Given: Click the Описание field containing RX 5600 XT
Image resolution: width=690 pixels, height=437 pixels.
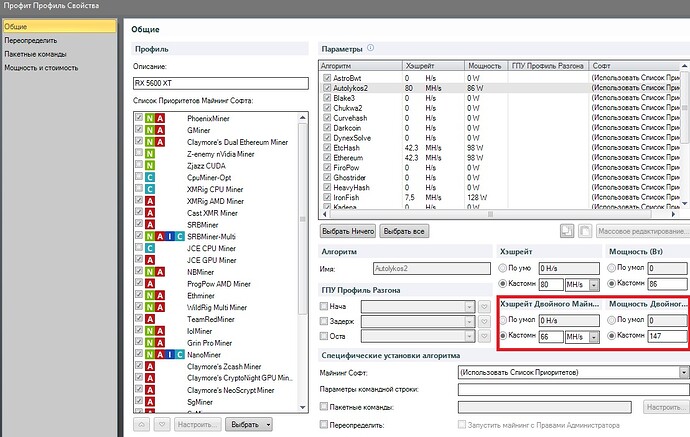Looking at the screenshot, I should [x=220, y=83].
